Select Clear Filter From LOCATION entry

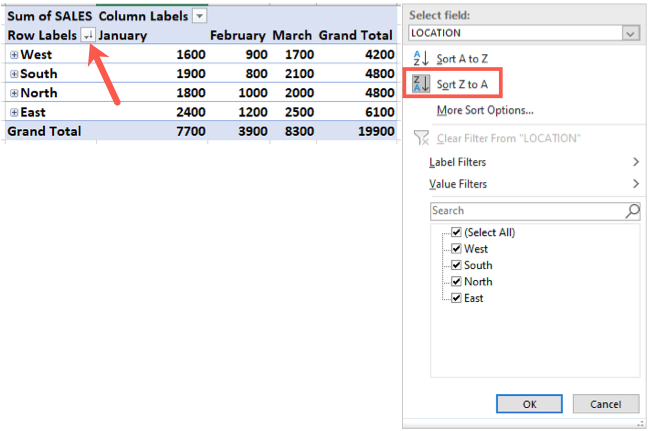point(509,138)
